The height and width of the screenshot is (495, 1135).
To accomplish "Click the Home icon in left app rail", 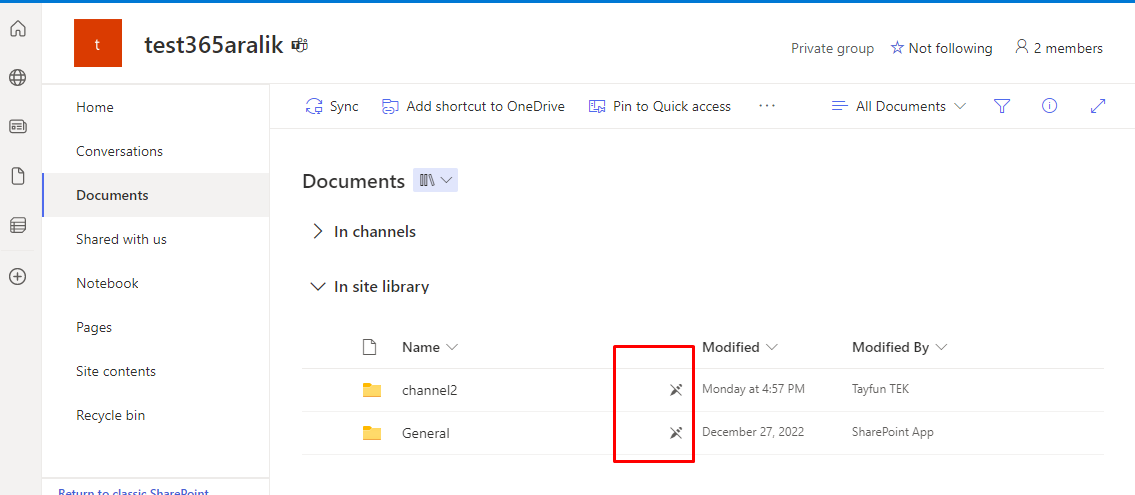I will point(17,29).
